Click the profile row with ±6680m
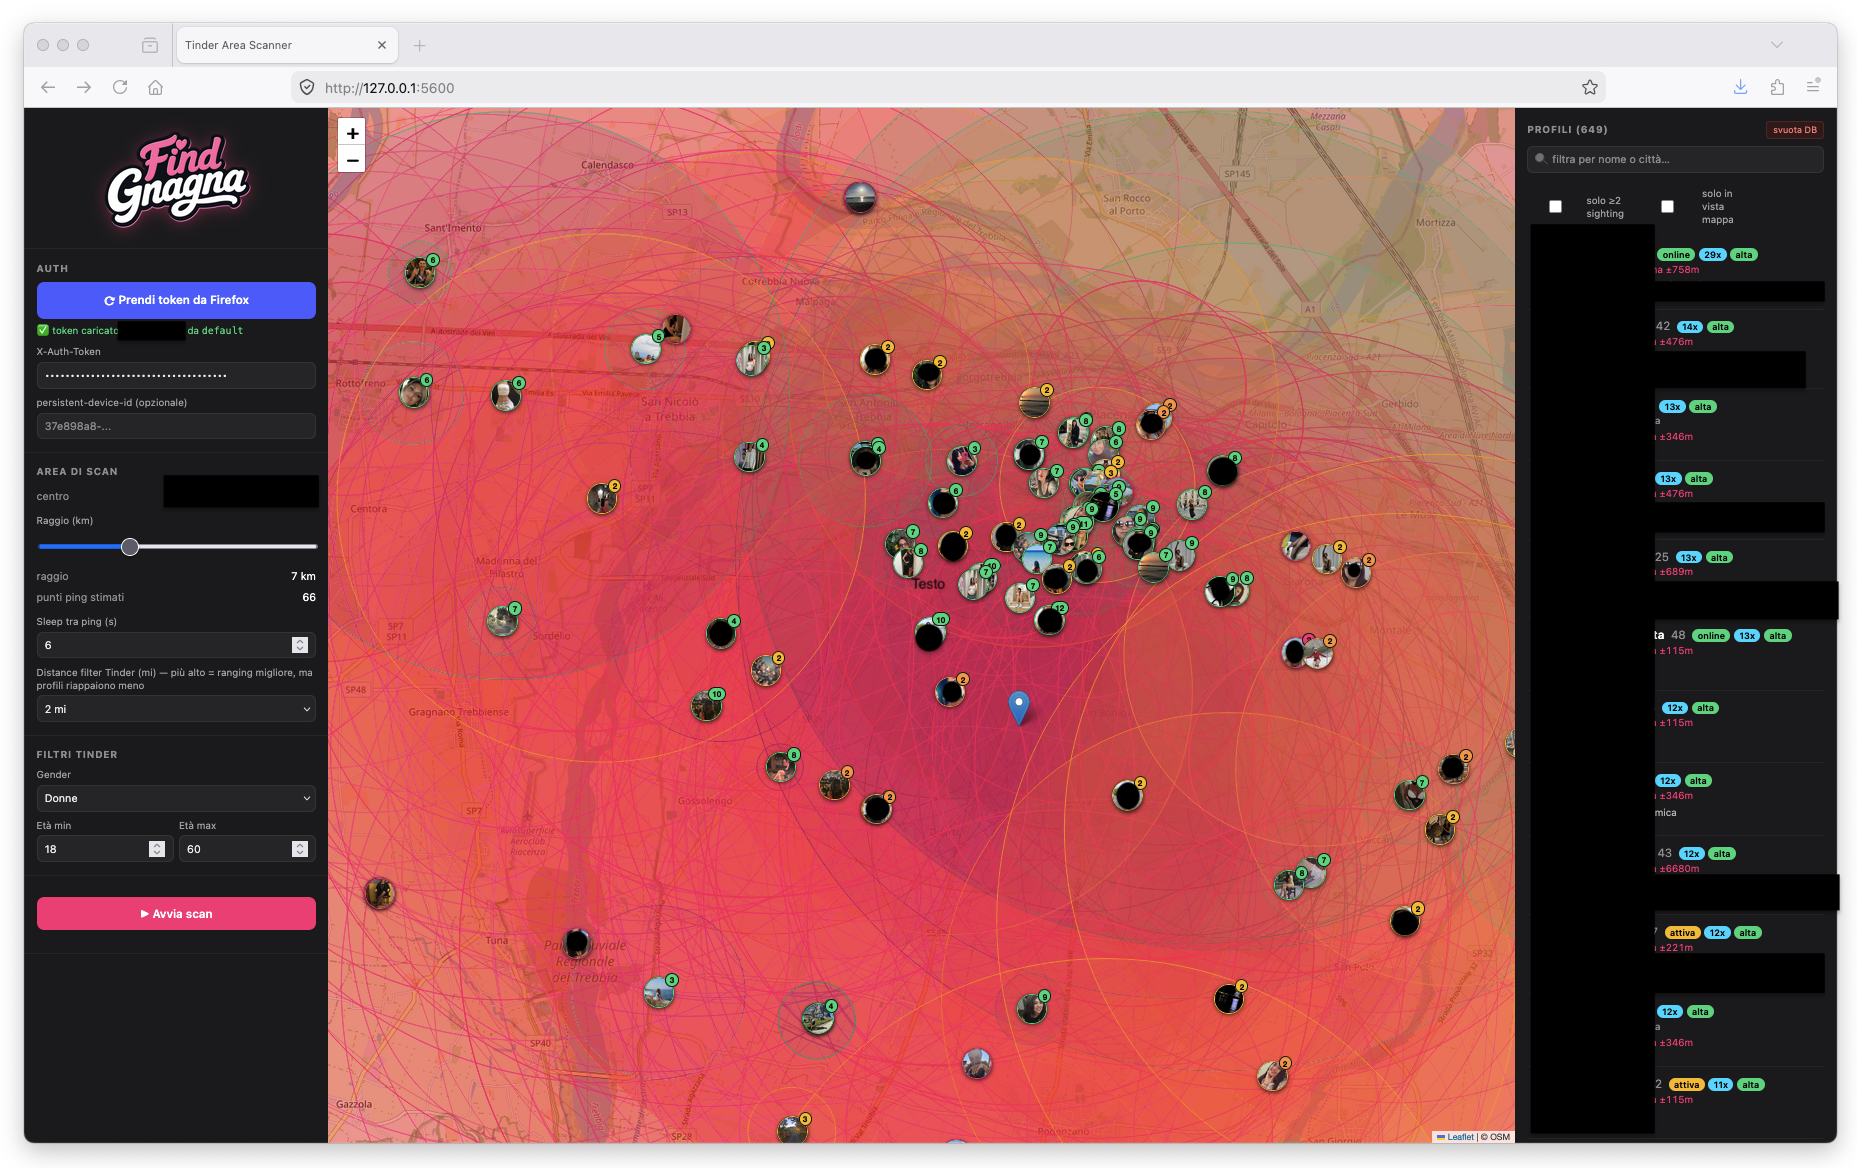The image size is (1857, 1168). (x=1676, y=873)
